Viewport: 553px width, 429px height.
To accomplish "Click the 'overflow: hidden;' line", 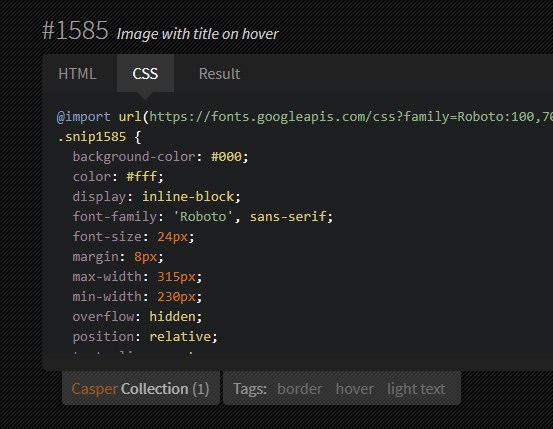I will pos(137,317).
